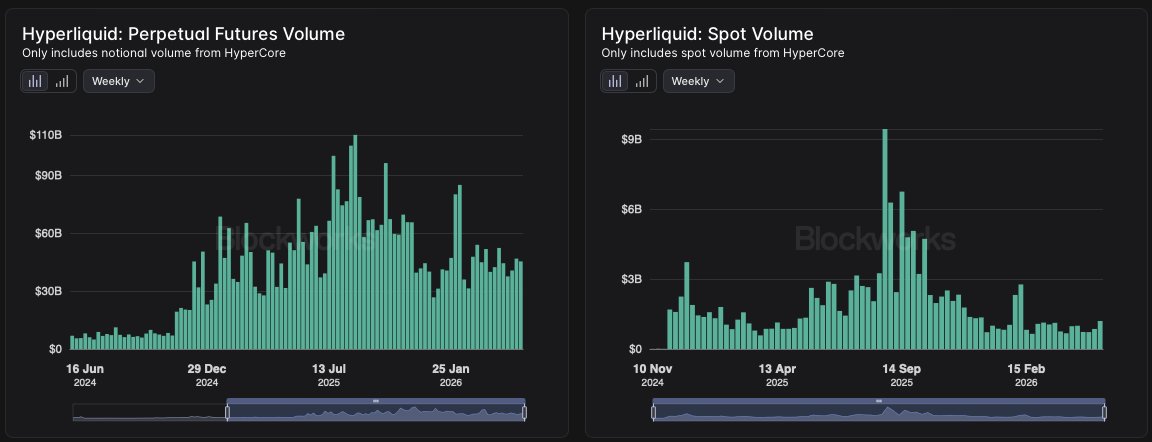Select cumulative chart view in Spot Volume panel
The image size is (1152, 442).
tap(642, 81)
